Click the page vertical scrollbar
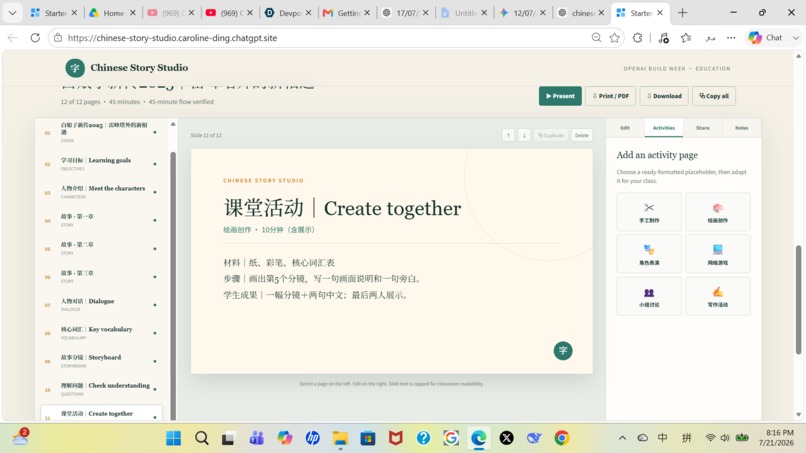The image size is (806, 453). [798, 300]
